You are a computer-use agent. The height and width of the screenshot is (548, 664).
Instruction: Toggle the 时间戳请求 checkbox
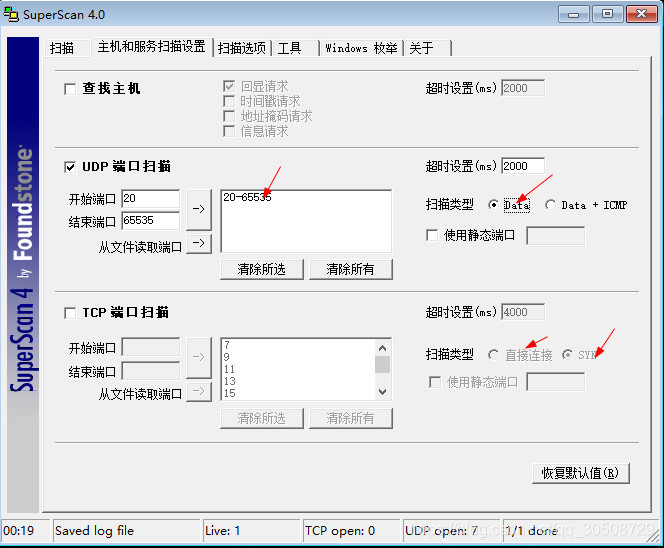pos(229,101)
